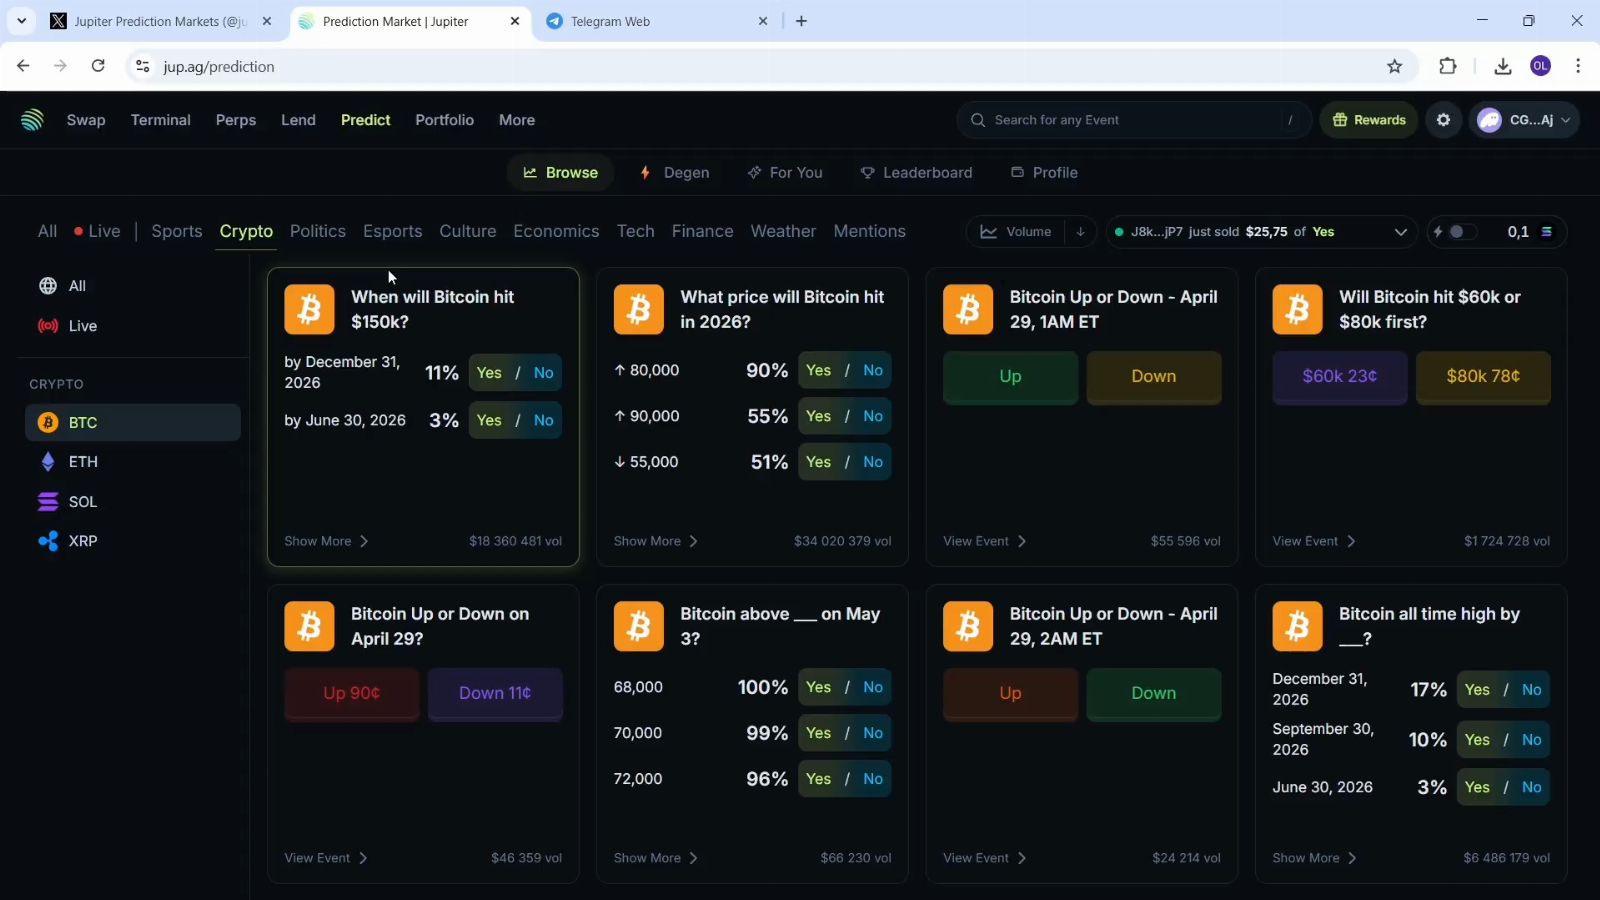Pick the $80k 78¢ option
The height and width of the screenshot is (900, 1600).
coord(1483,377)
